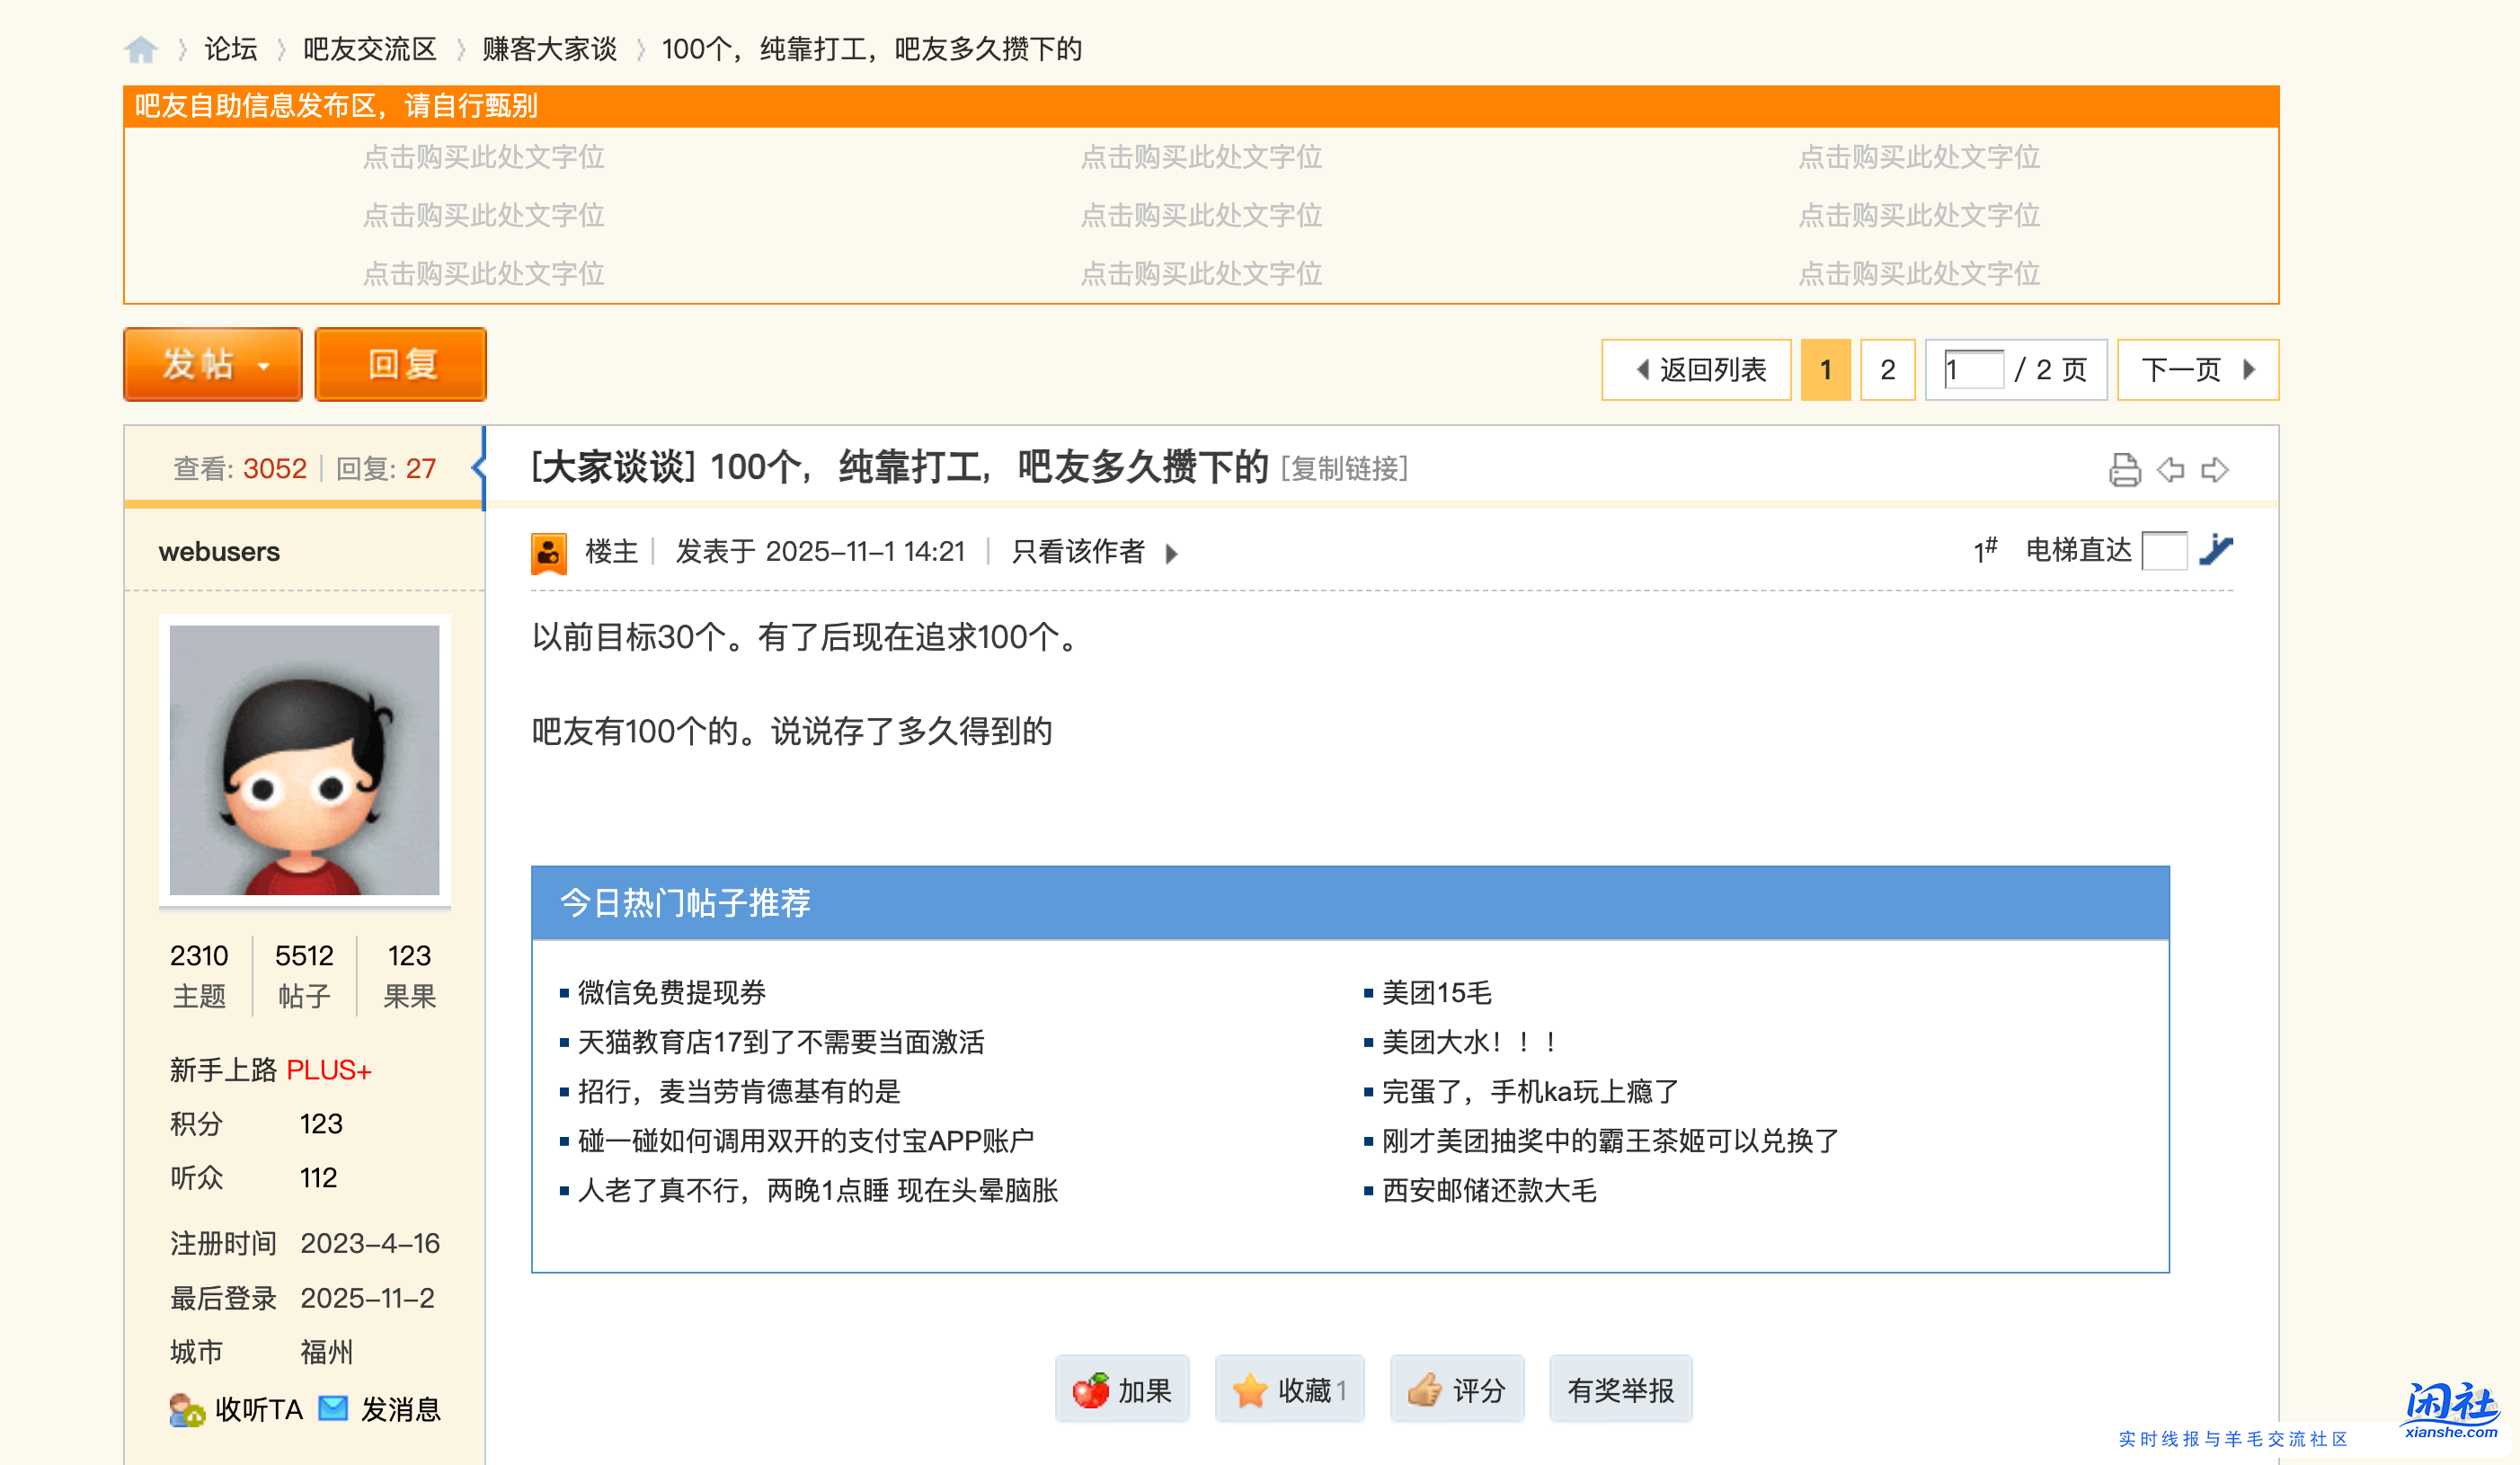Go to the next thread via the right arrow icon

(2215, 468)
